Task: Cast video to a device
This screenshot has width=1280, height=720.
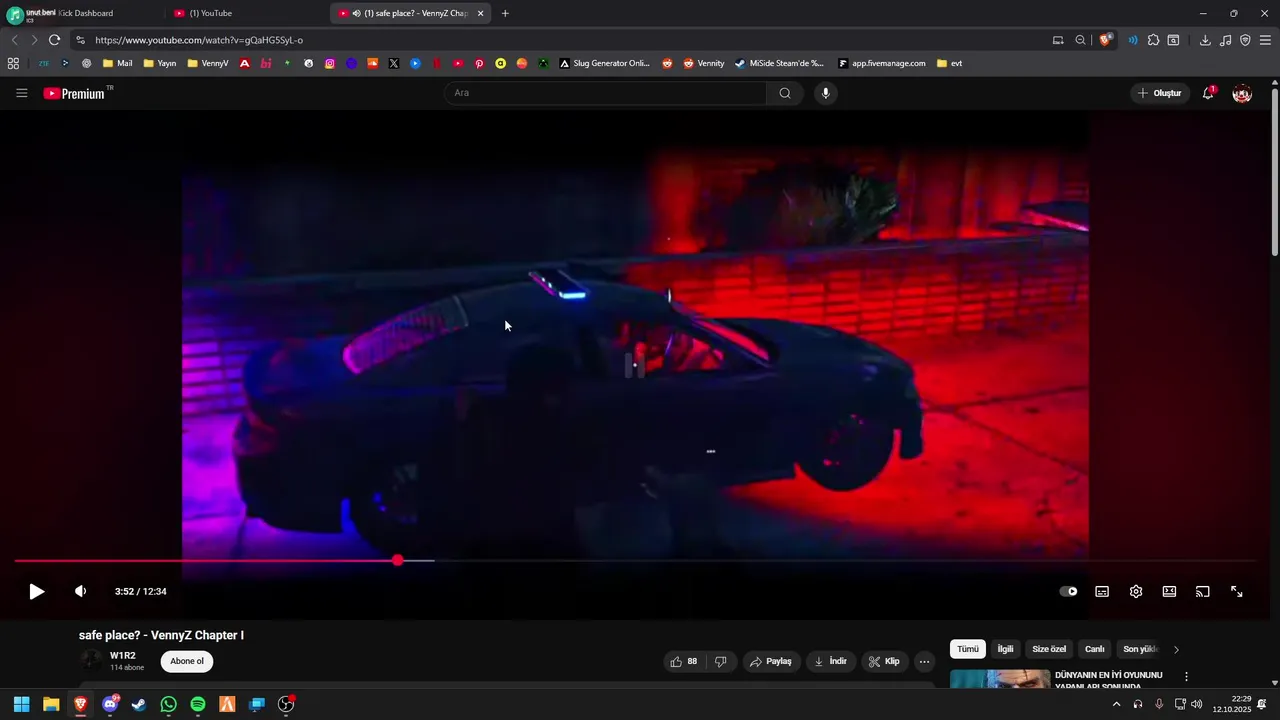Action: pyautogui.click(x=1203, y=591)
